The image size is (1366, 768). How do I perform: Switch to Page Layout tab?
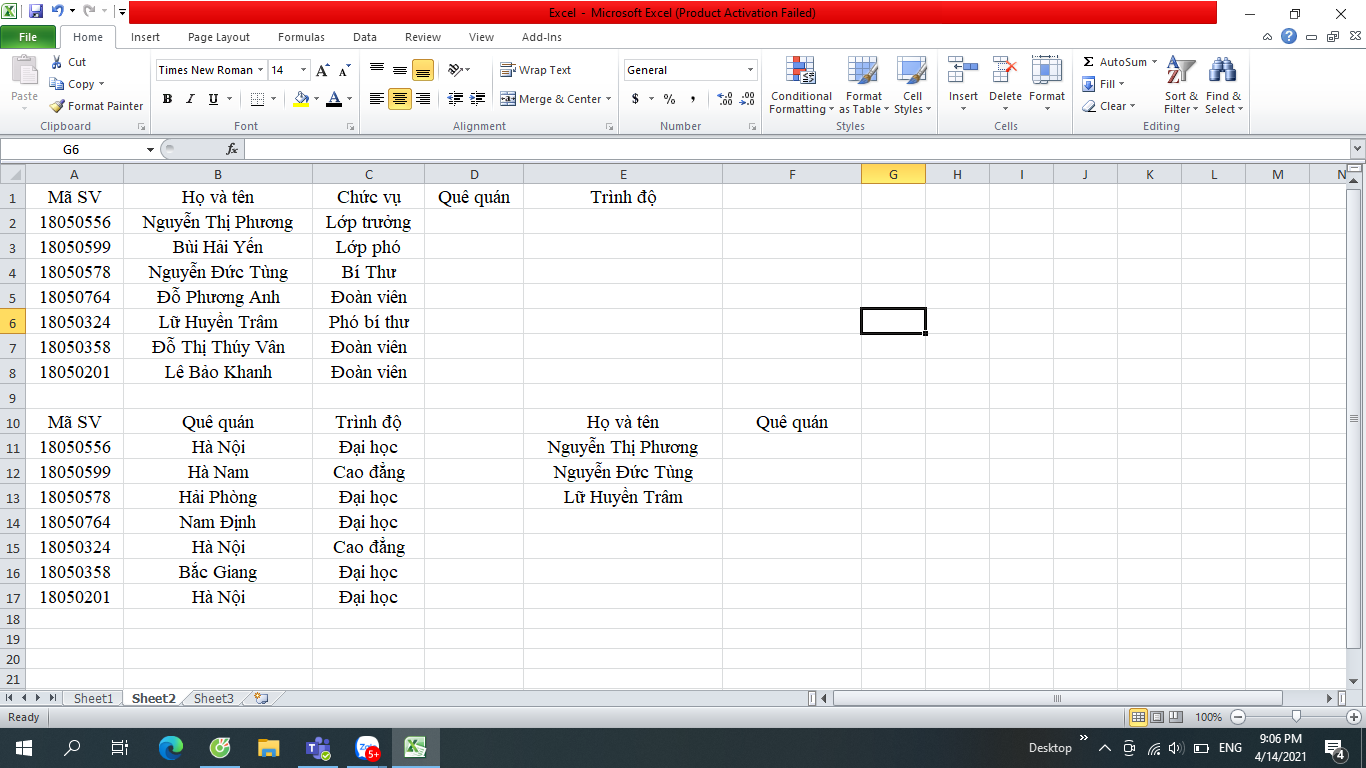click(x=219, y=37)
